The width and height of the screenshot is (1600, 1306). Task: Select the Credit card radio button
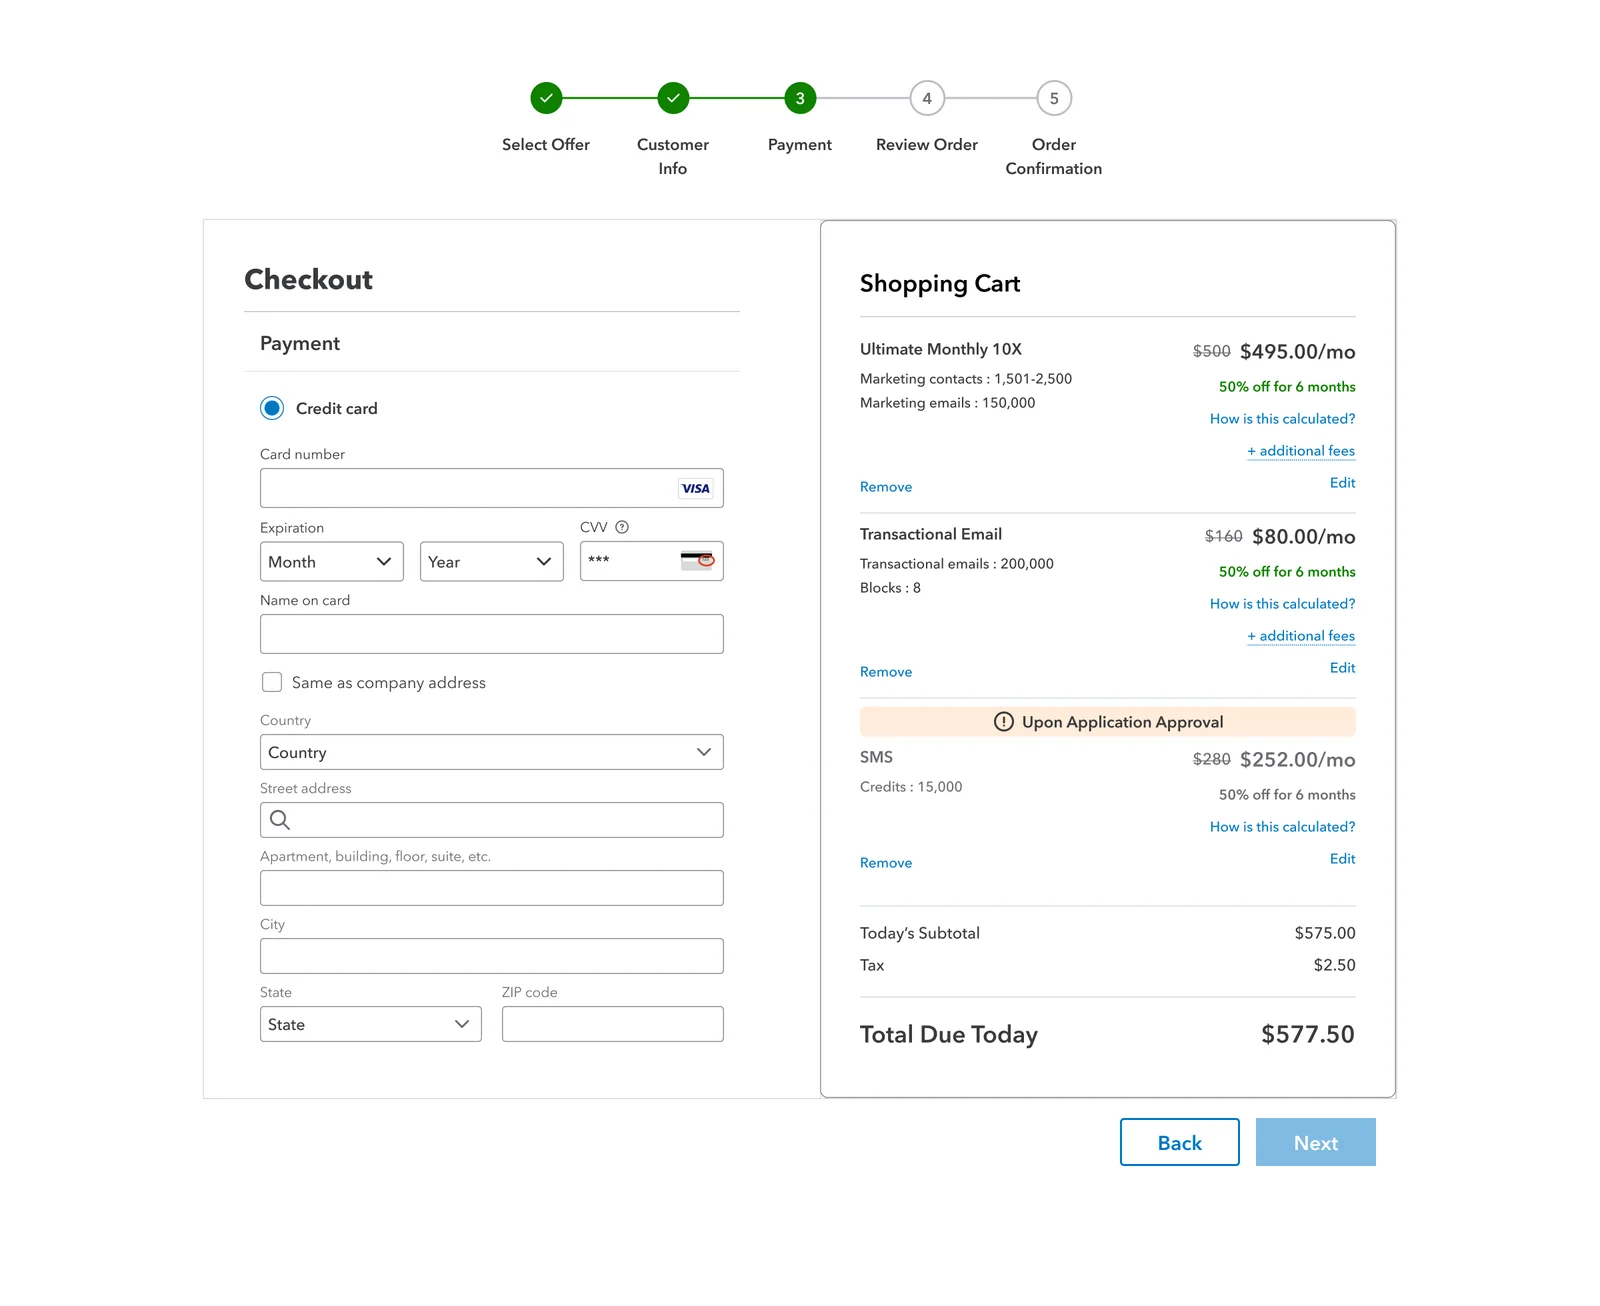[272, 408]
